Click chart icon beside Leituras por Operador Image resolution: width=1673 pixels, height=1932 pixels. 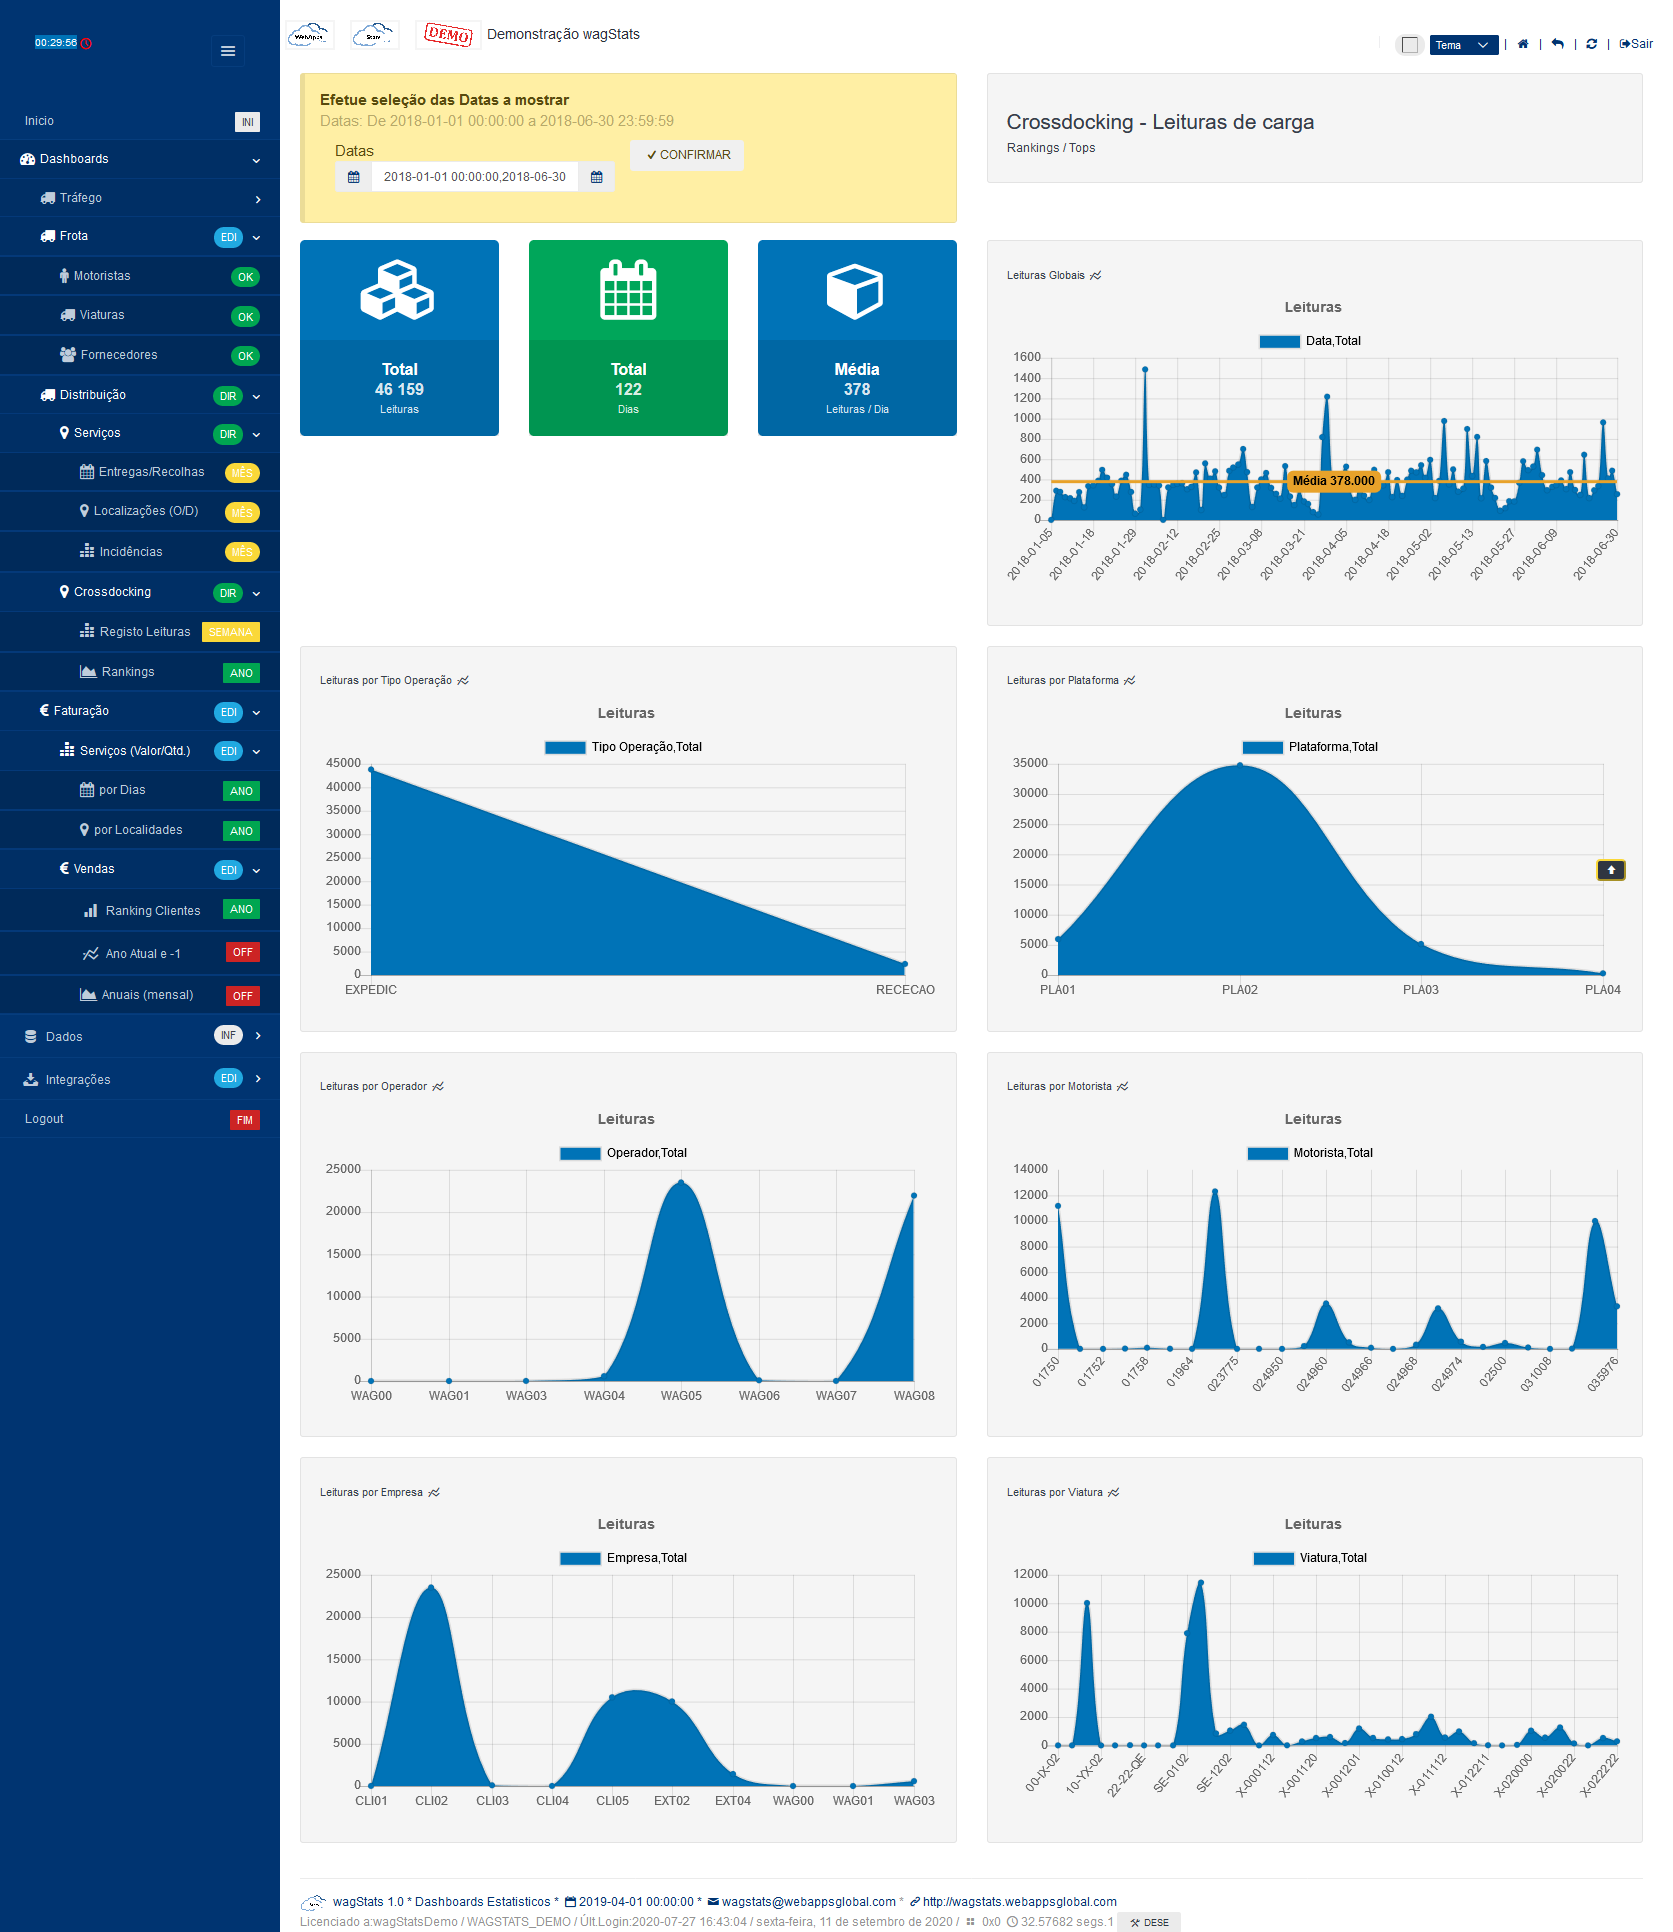[x=438, y=1086]
